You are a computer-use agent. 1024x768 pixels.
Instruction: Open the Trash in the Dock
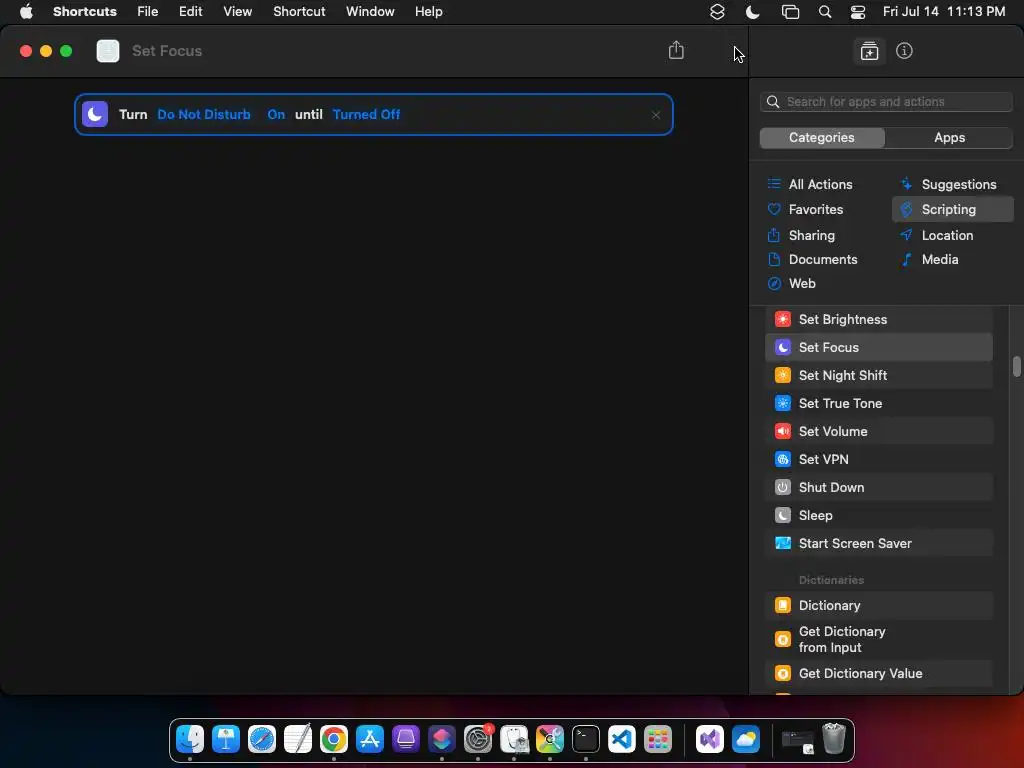point(834,739)
